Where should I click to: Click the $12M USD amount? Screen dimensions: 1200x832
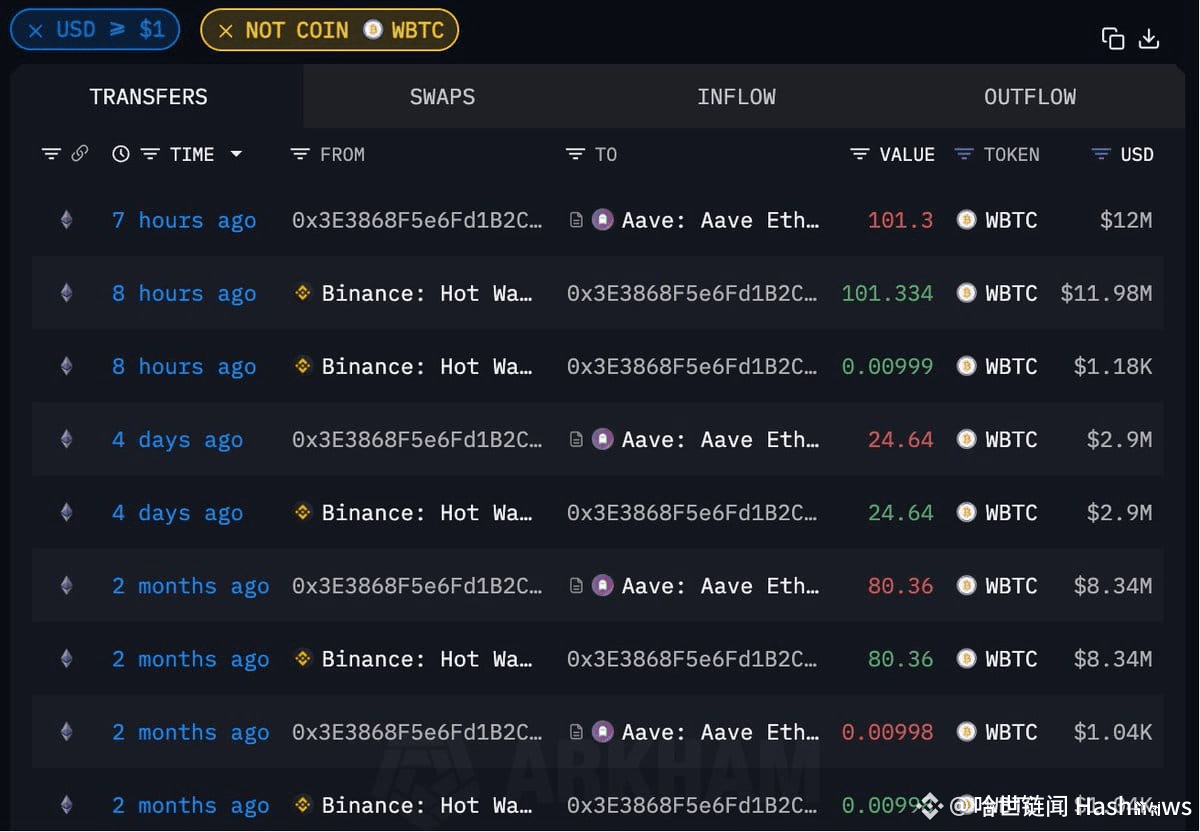pos(1126,220)
